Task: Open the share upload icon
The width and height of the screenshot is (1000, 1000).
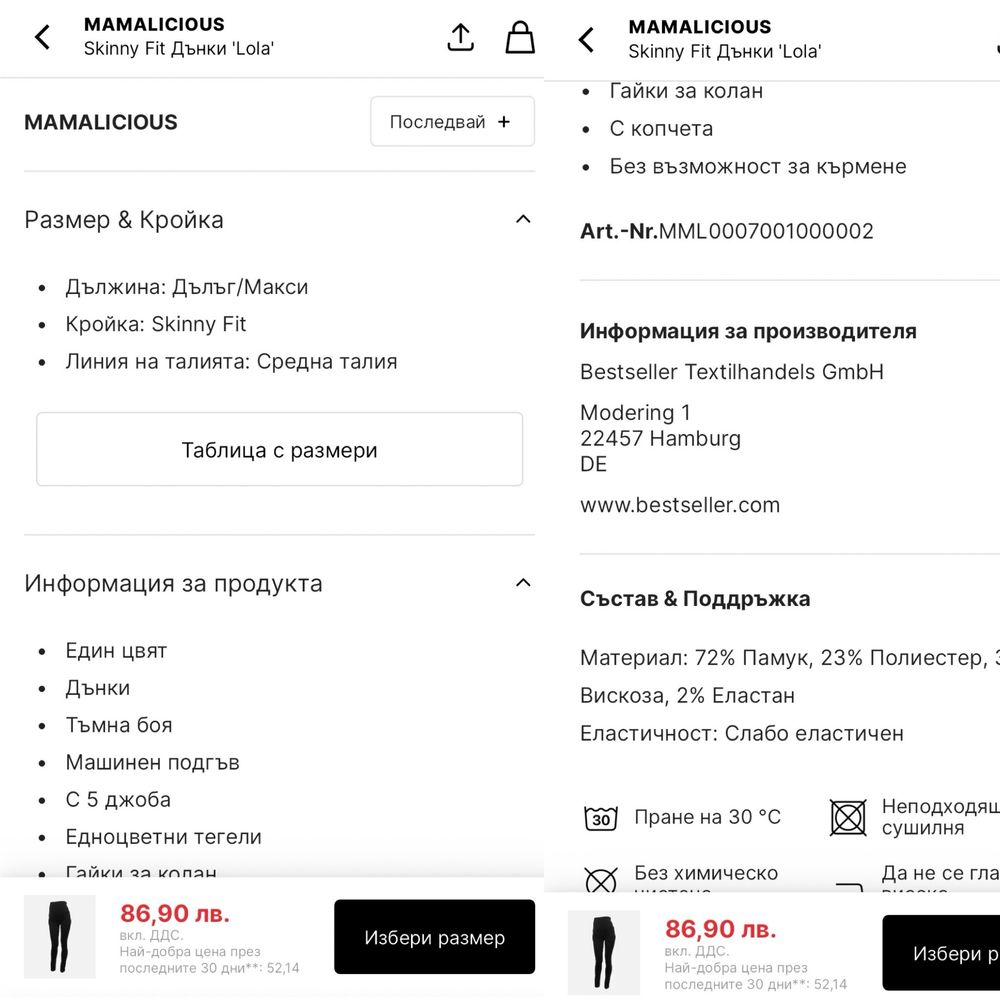Action: tap(460, 37)
